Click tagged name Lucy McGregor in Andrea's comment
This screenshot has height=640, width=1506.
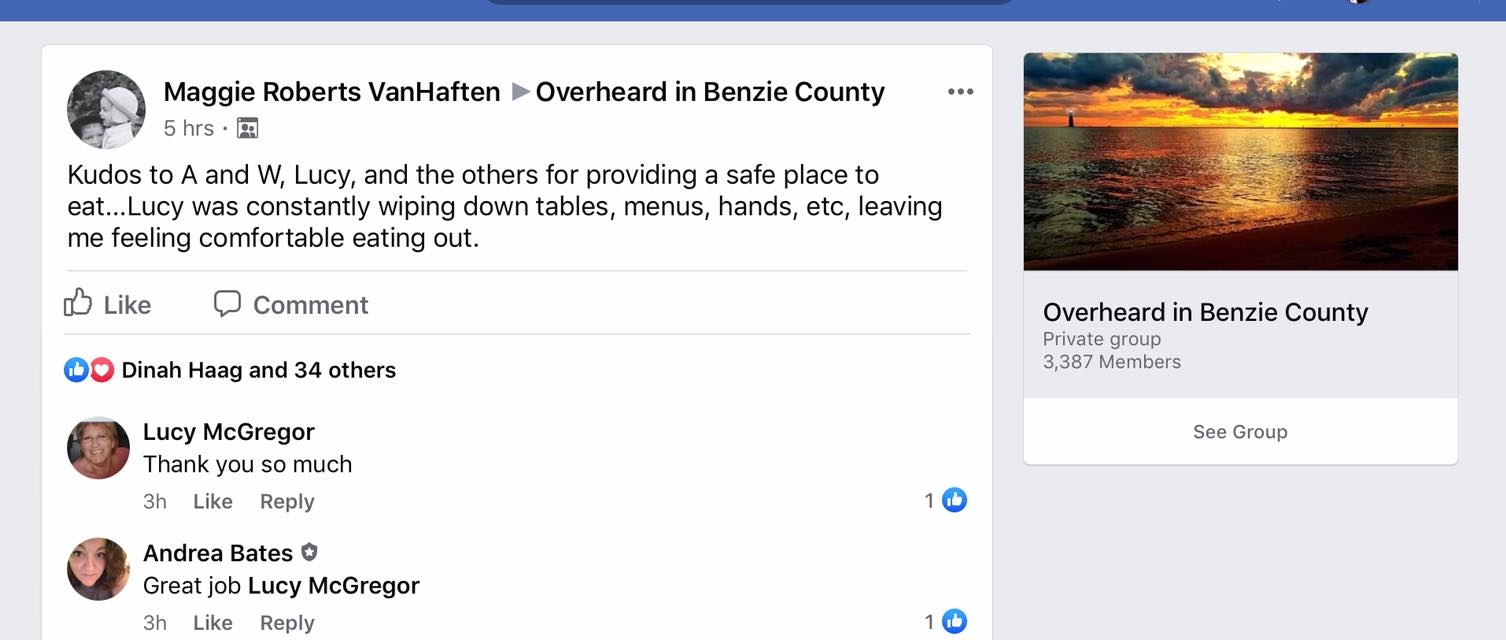334,585
